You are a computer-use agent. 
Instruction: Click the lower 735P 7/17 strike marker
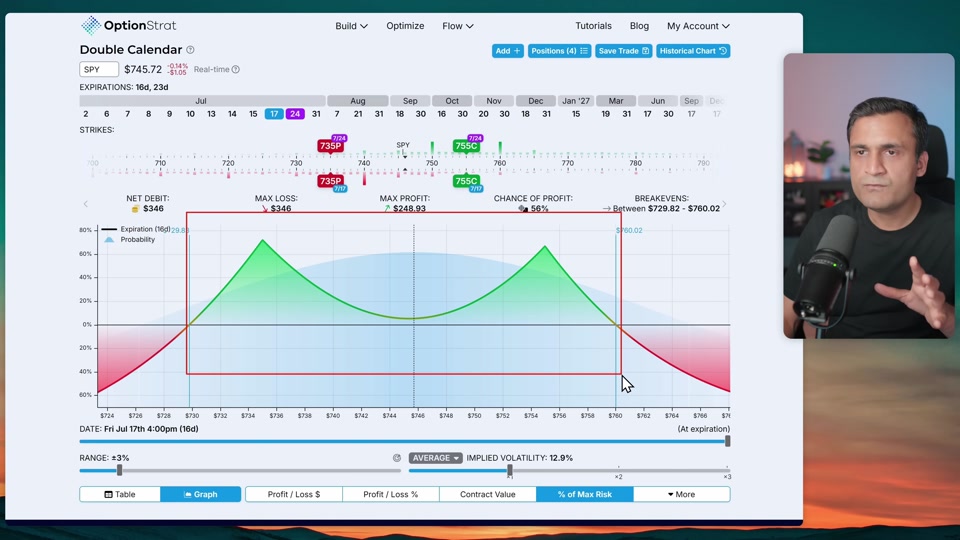click(330, 181)
